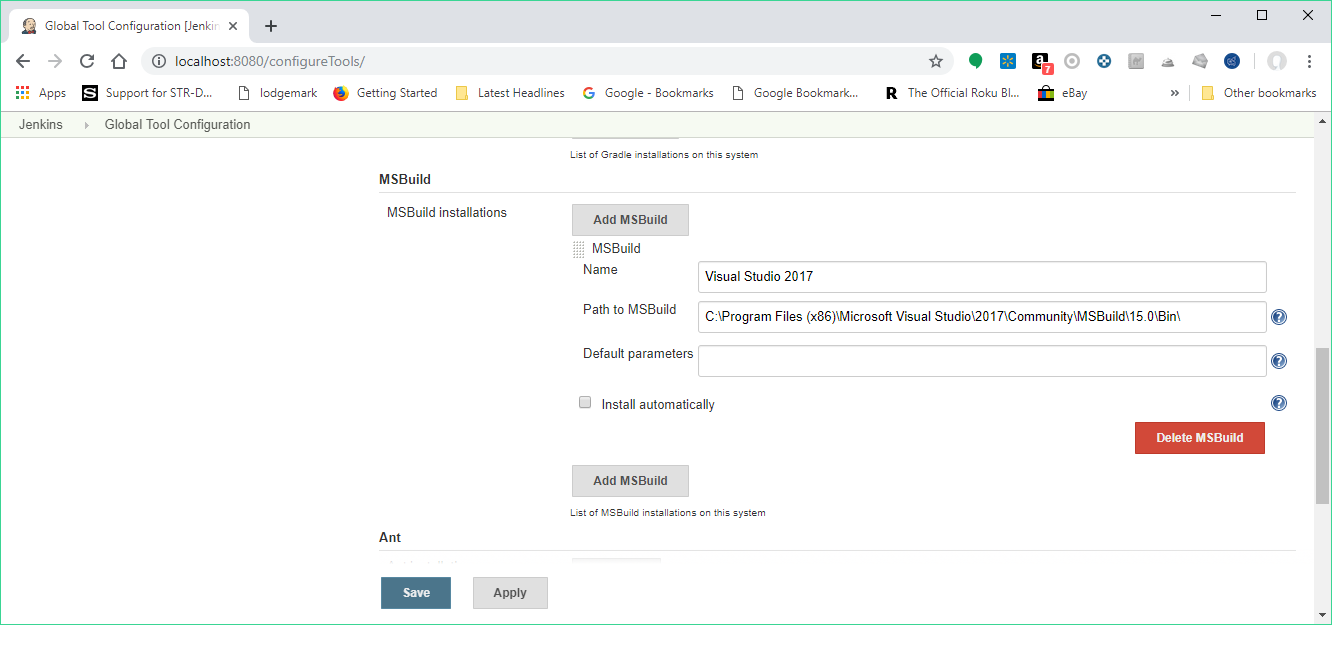Click the Apply button

pos(510,593)
